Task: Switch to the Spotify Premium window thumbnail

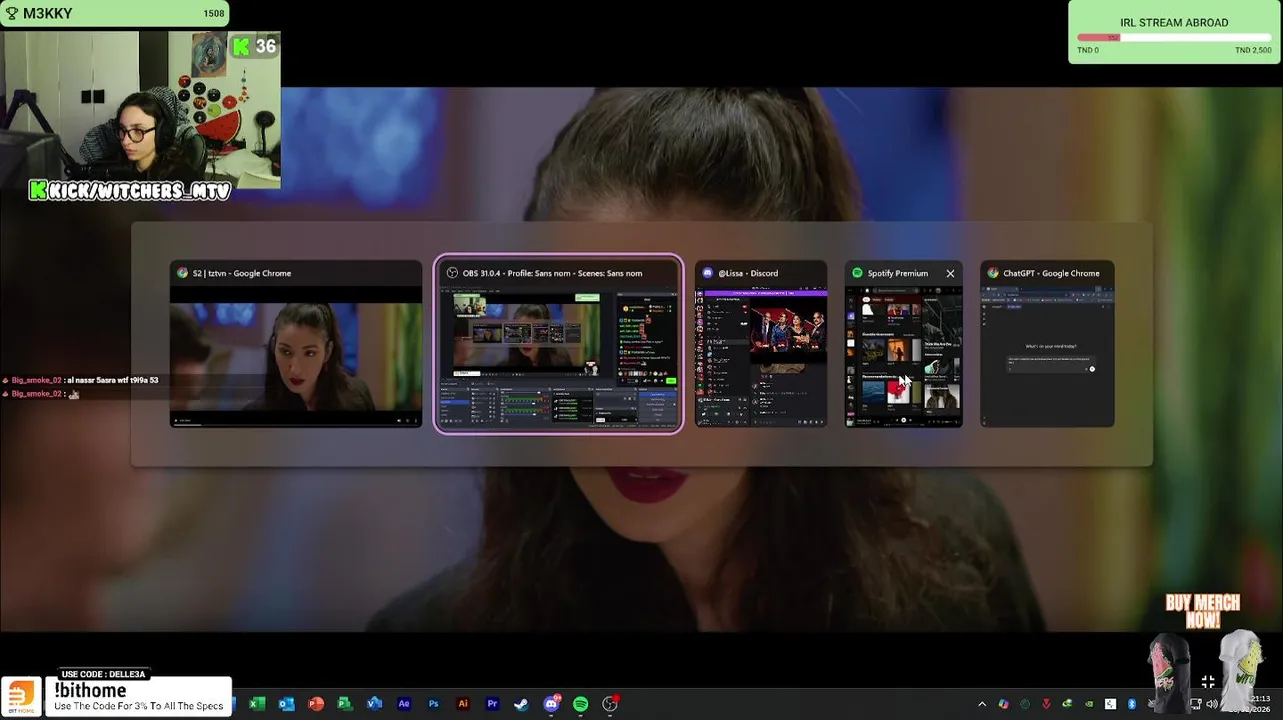Action: [x=904, y=344]
